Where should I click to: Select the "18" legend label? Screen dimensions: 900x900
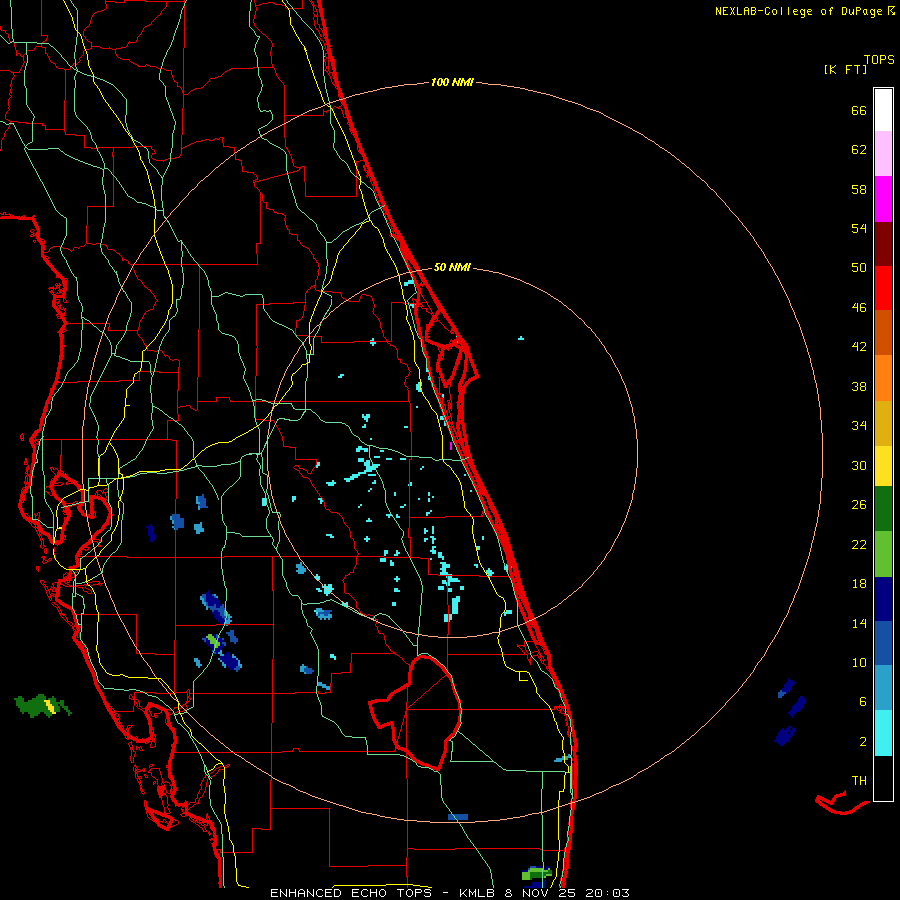(859, 584)
